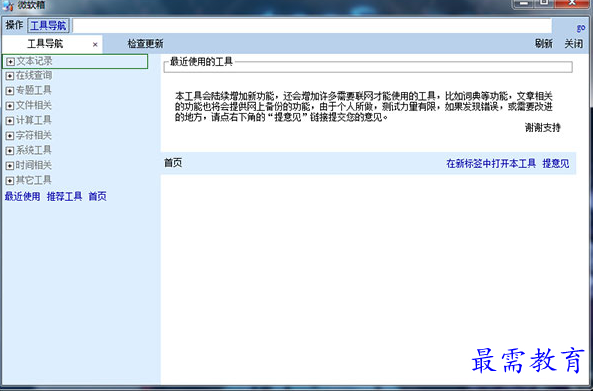This screenshot has height=392, width=593.
Task: Expand the 系统工具 tree node
Action: pos(10,151)
